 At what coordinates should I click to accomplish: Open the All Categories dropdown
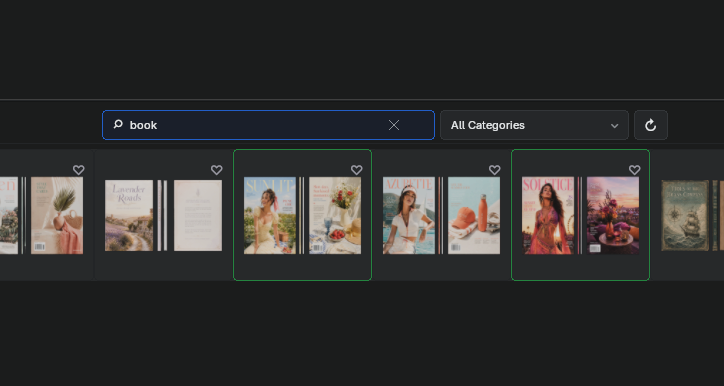[x=534, y=125]
